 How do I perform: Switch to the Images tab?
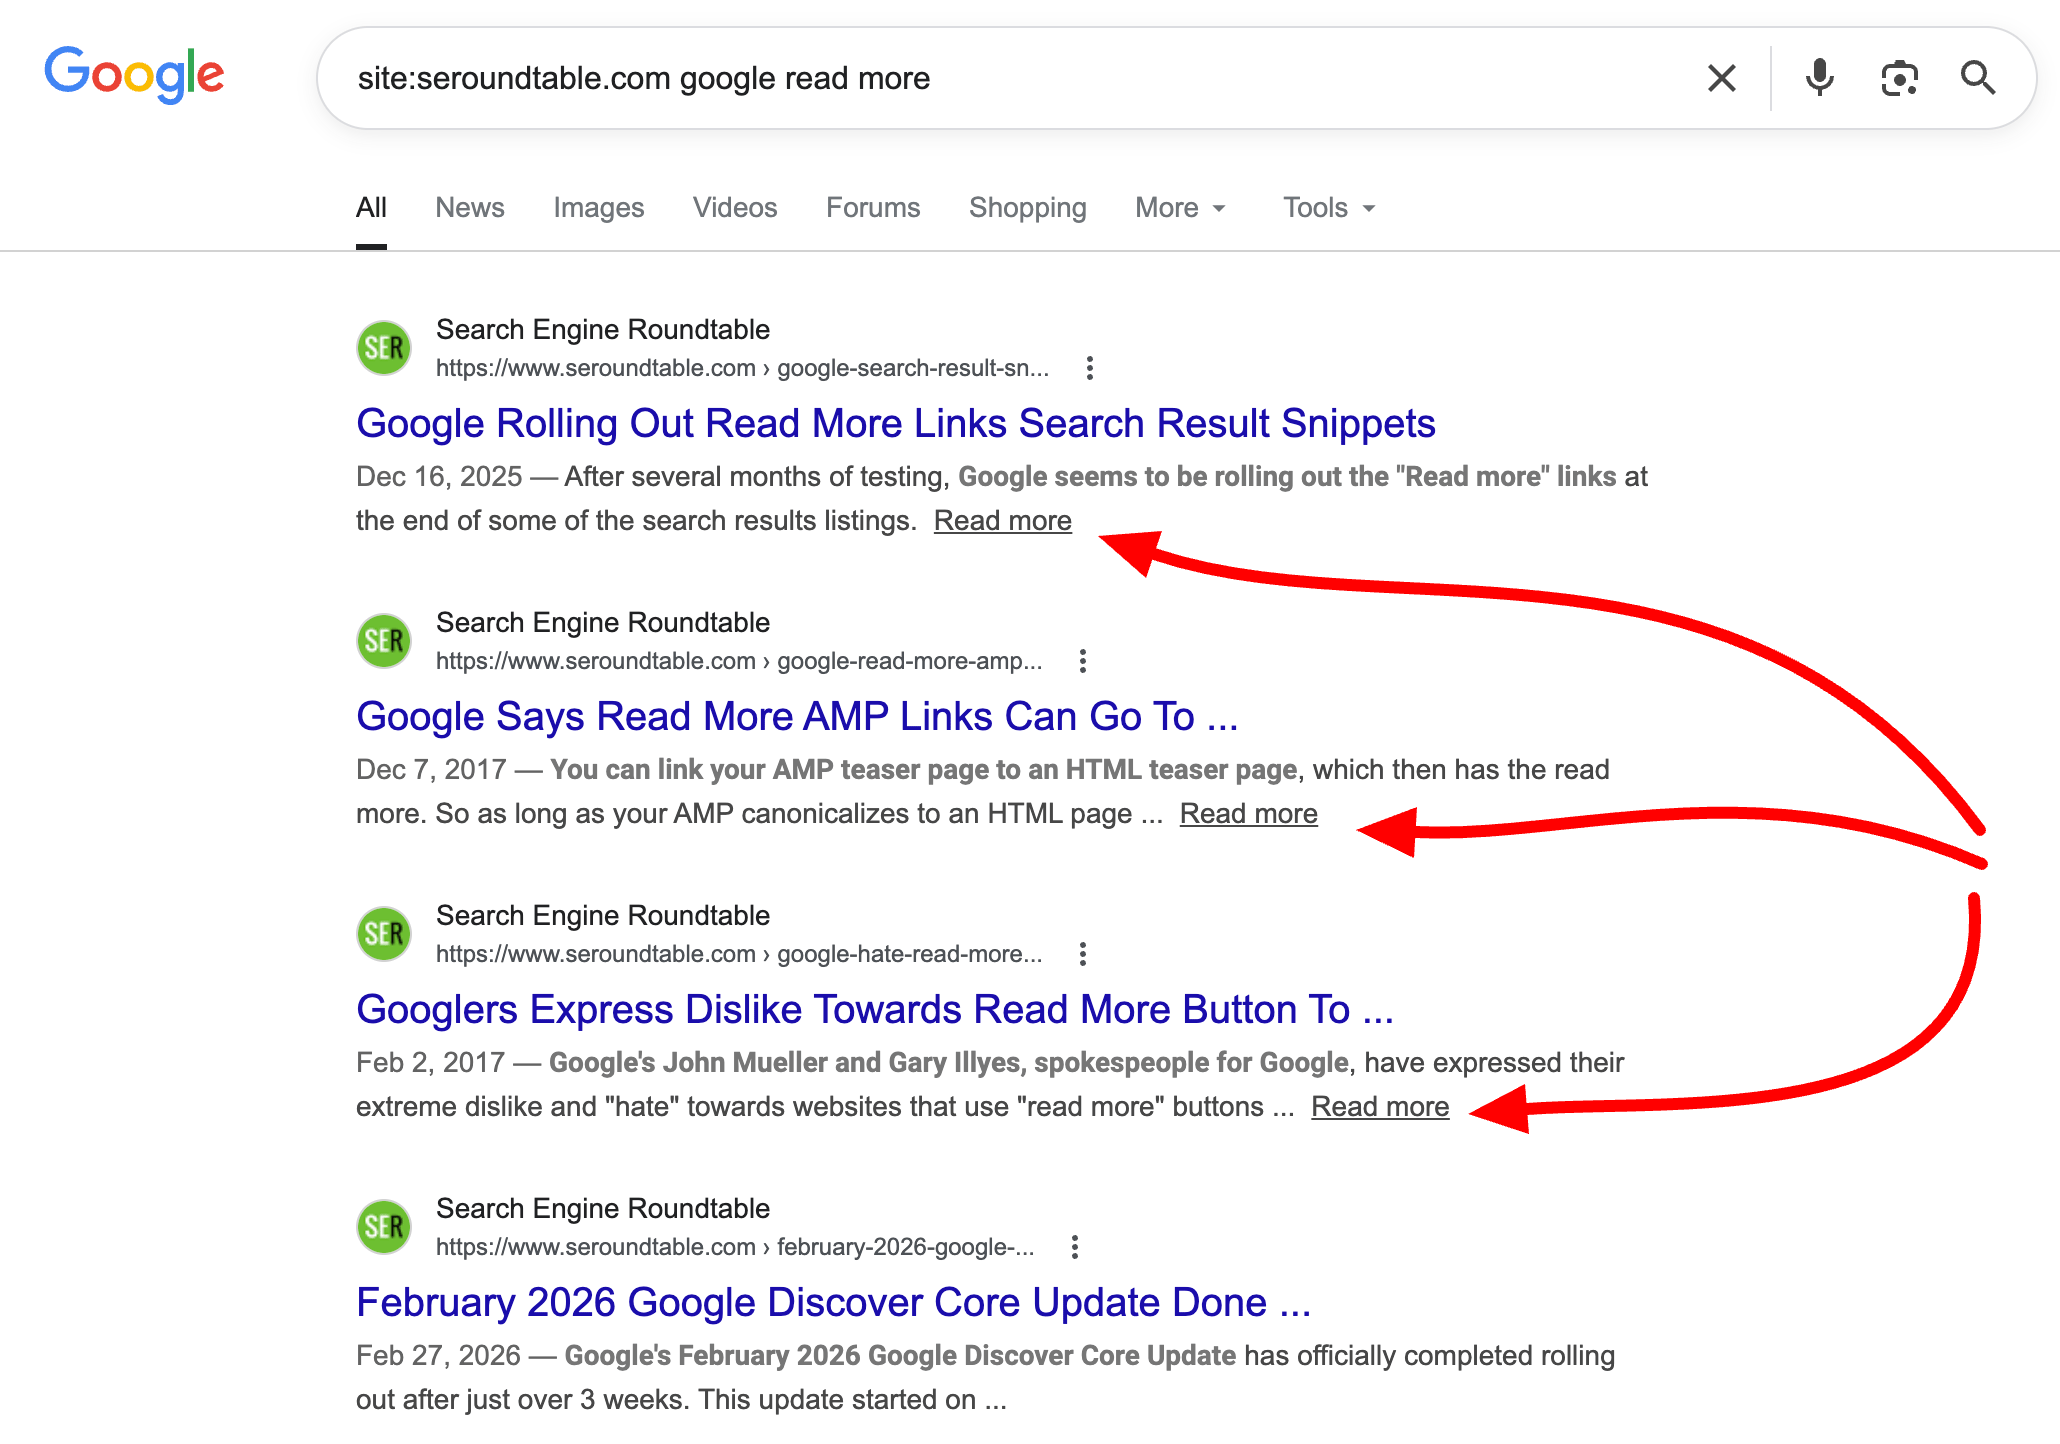pos(598,208)
